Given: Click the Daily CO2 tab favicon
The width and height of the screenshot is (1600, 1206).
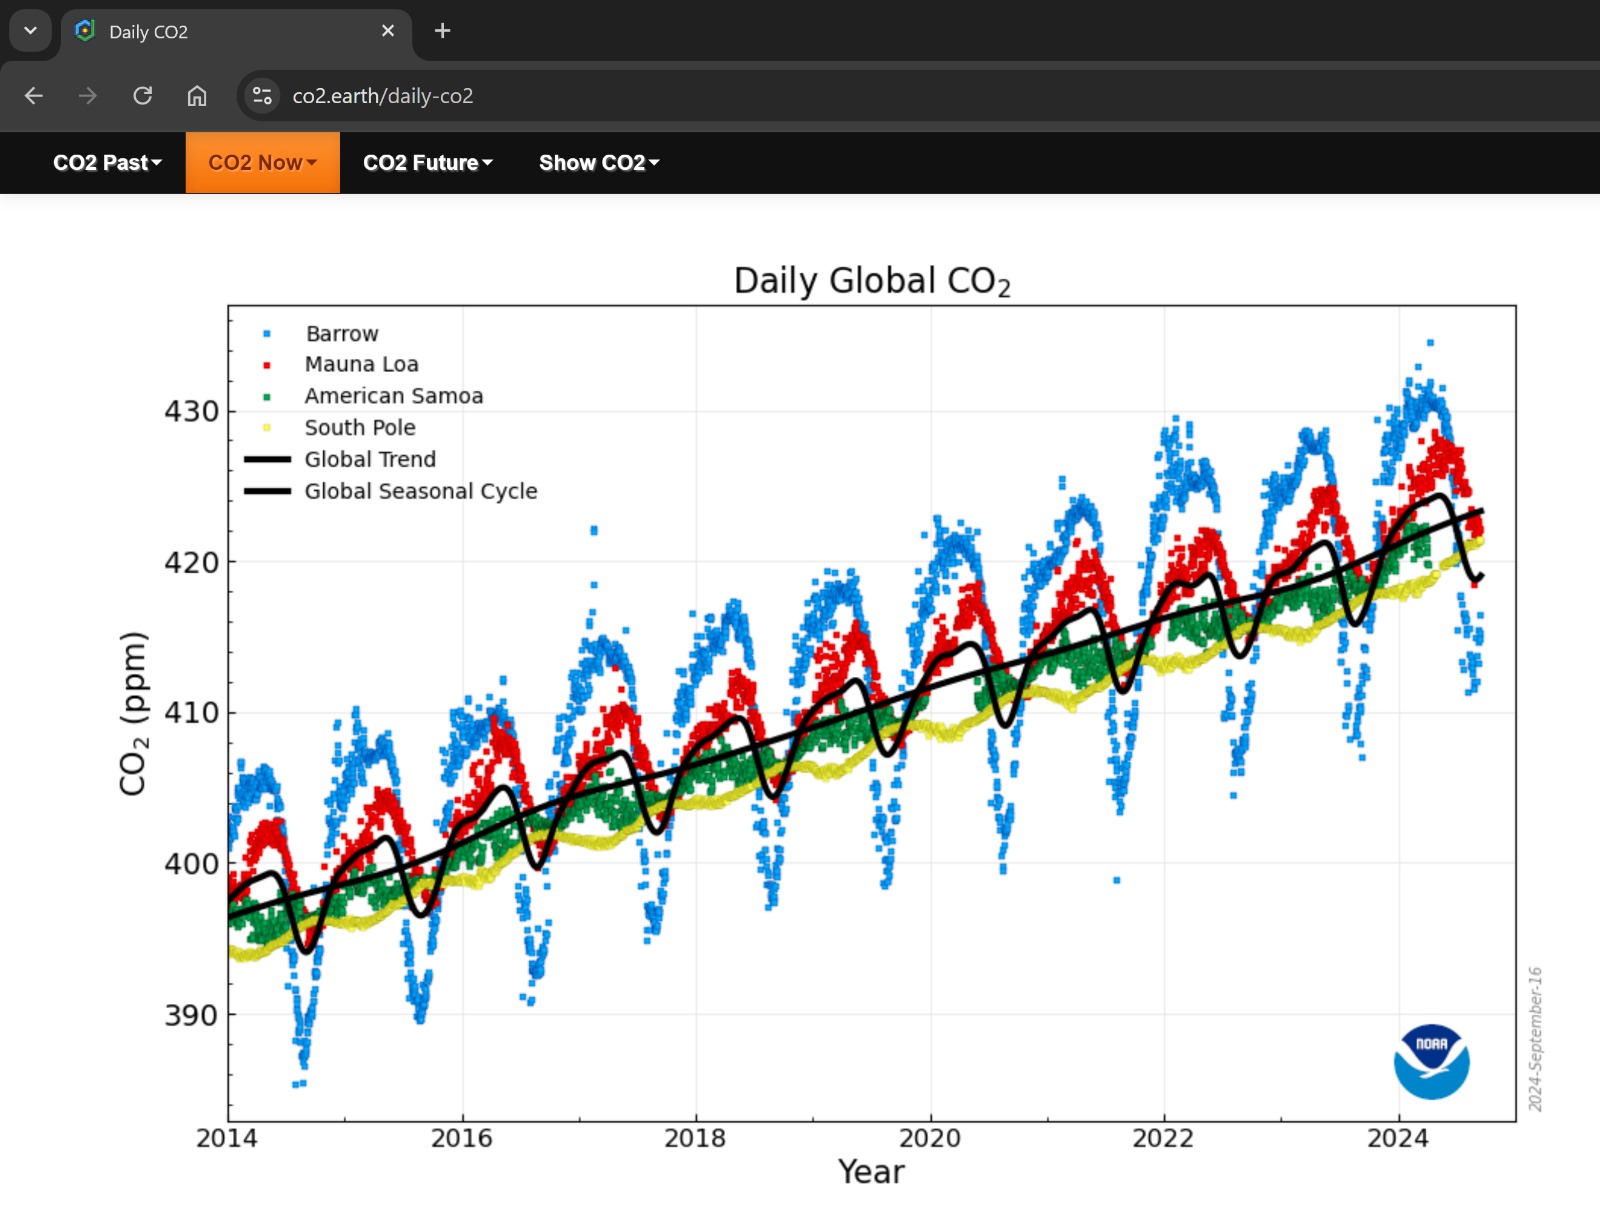Looking at the screenshot, I should click(x=86, y=31).
